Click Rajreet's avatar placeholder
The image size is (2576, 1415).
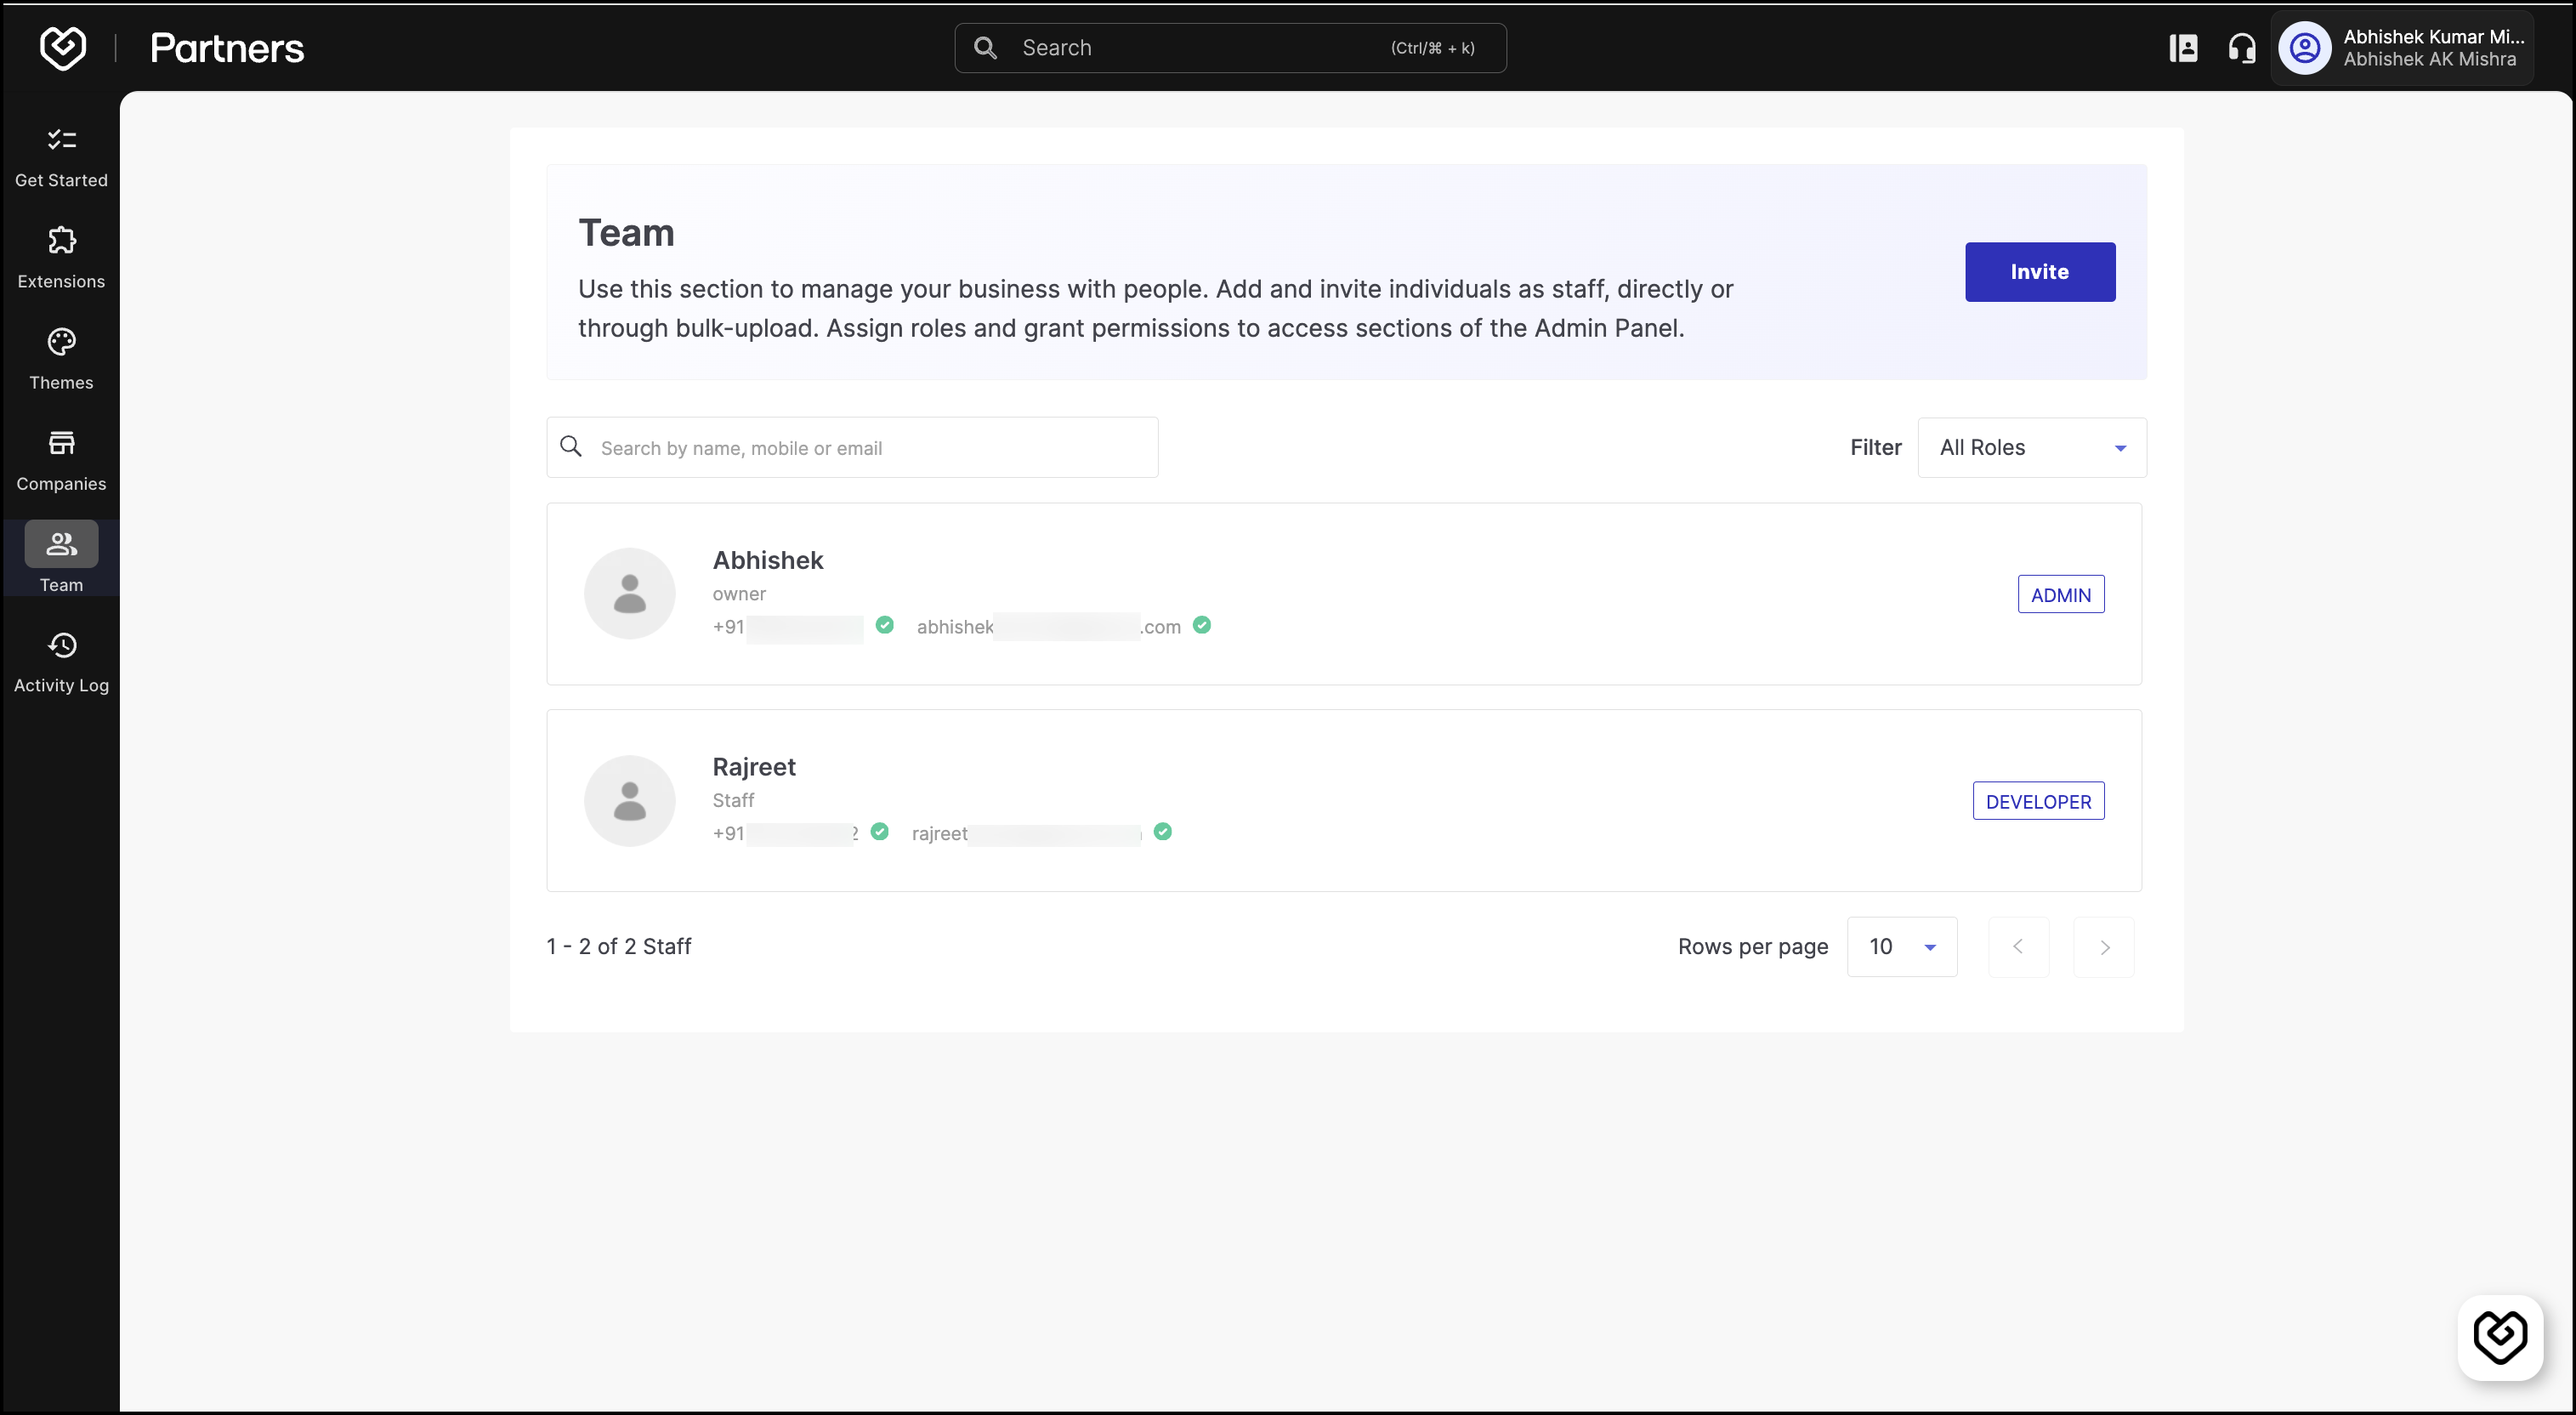pos(630,801)
